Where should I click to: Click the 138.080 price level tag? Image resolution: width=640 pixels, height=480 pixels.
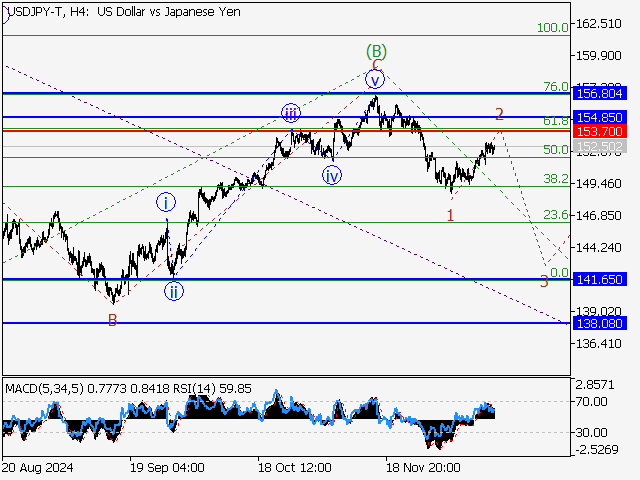coord(600,323)
